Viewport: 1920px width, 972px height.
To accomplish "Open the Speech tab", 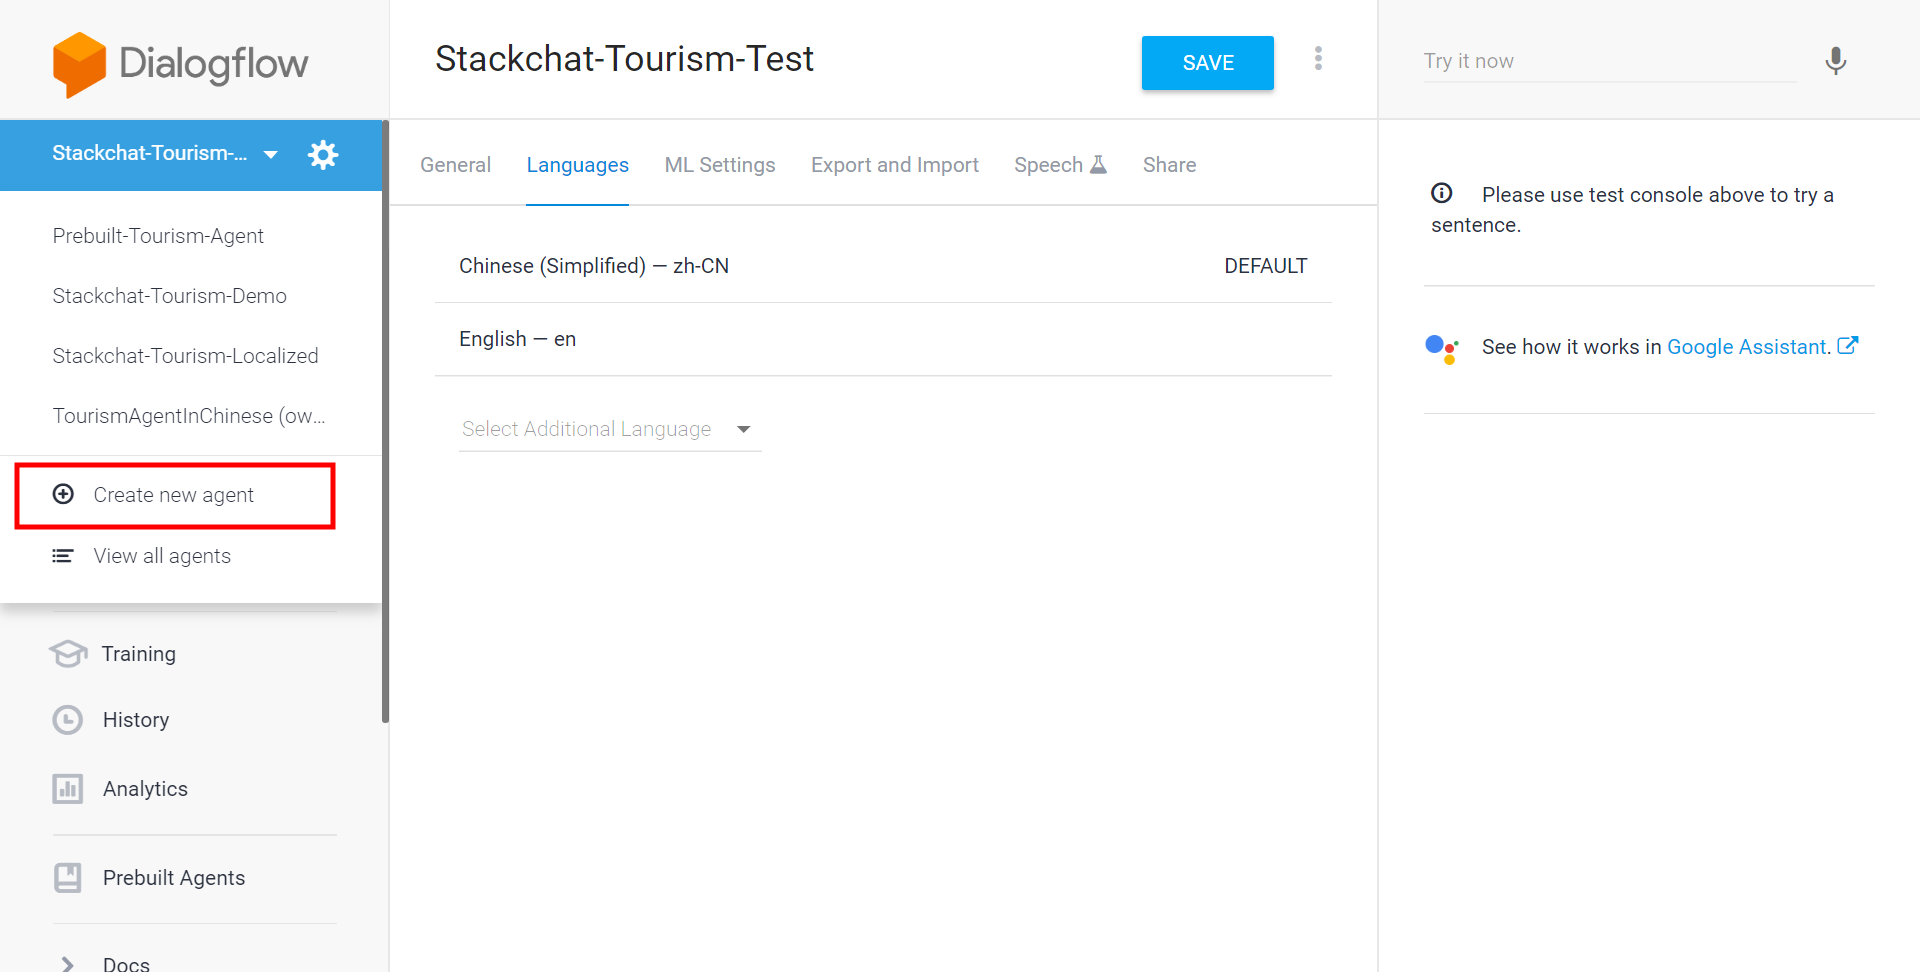I will click(1060, 165).
